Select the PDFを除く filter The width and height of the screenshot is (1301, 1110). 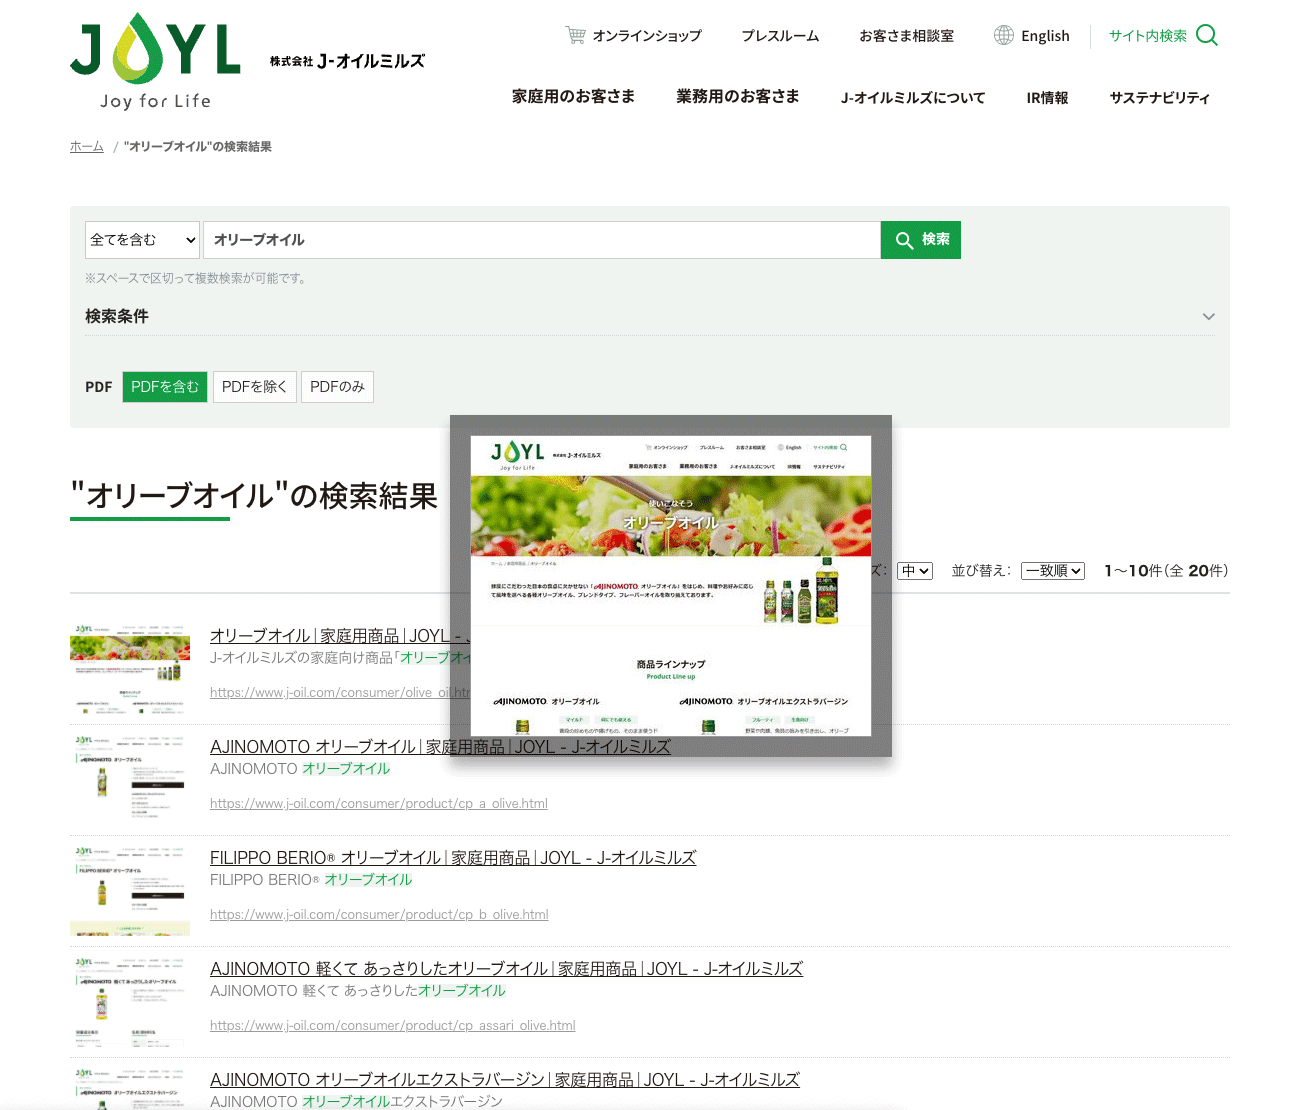(x=255, y=387)
